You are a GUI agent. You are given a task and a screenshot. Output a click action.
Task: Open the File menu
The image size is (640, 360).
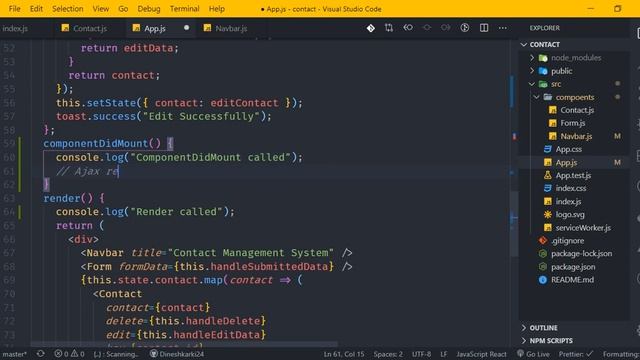click(x=14, y=9)
